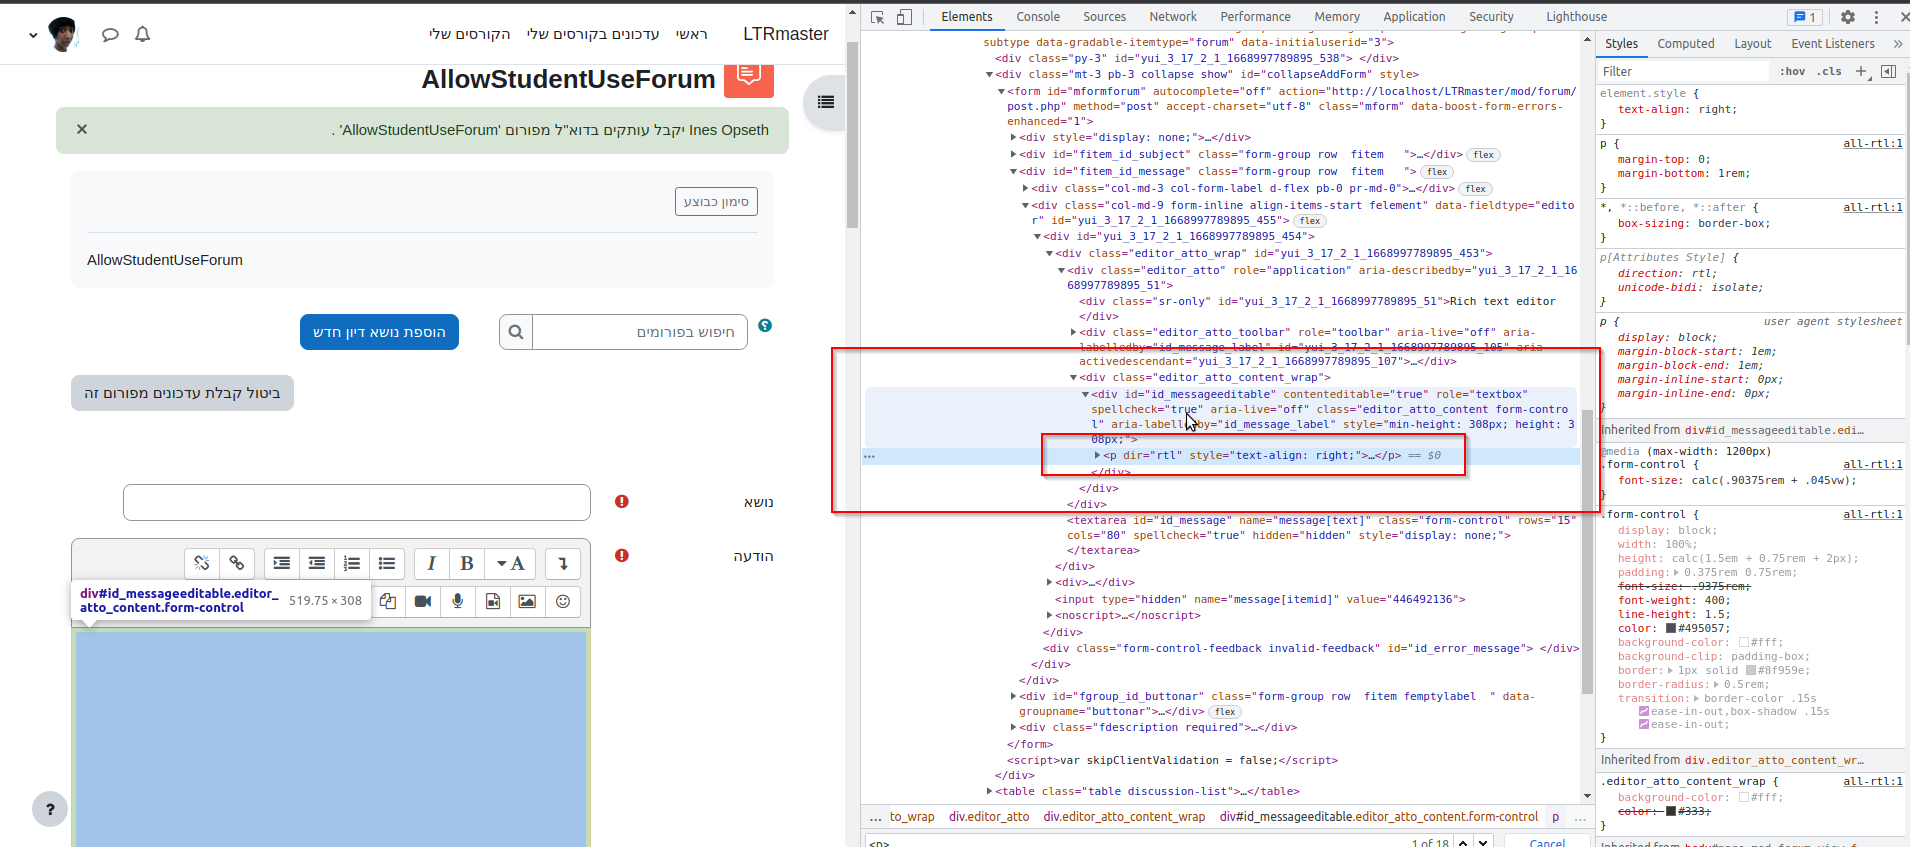Click the add discussion topic blue button
Screen dimensions: 1910x847
(x=379, y=332)
